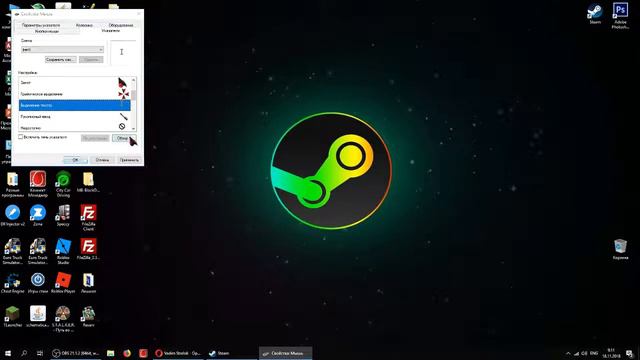Select the MB-BlockD folder icon
Screen dimensions: 640x360
coord(88,182)
